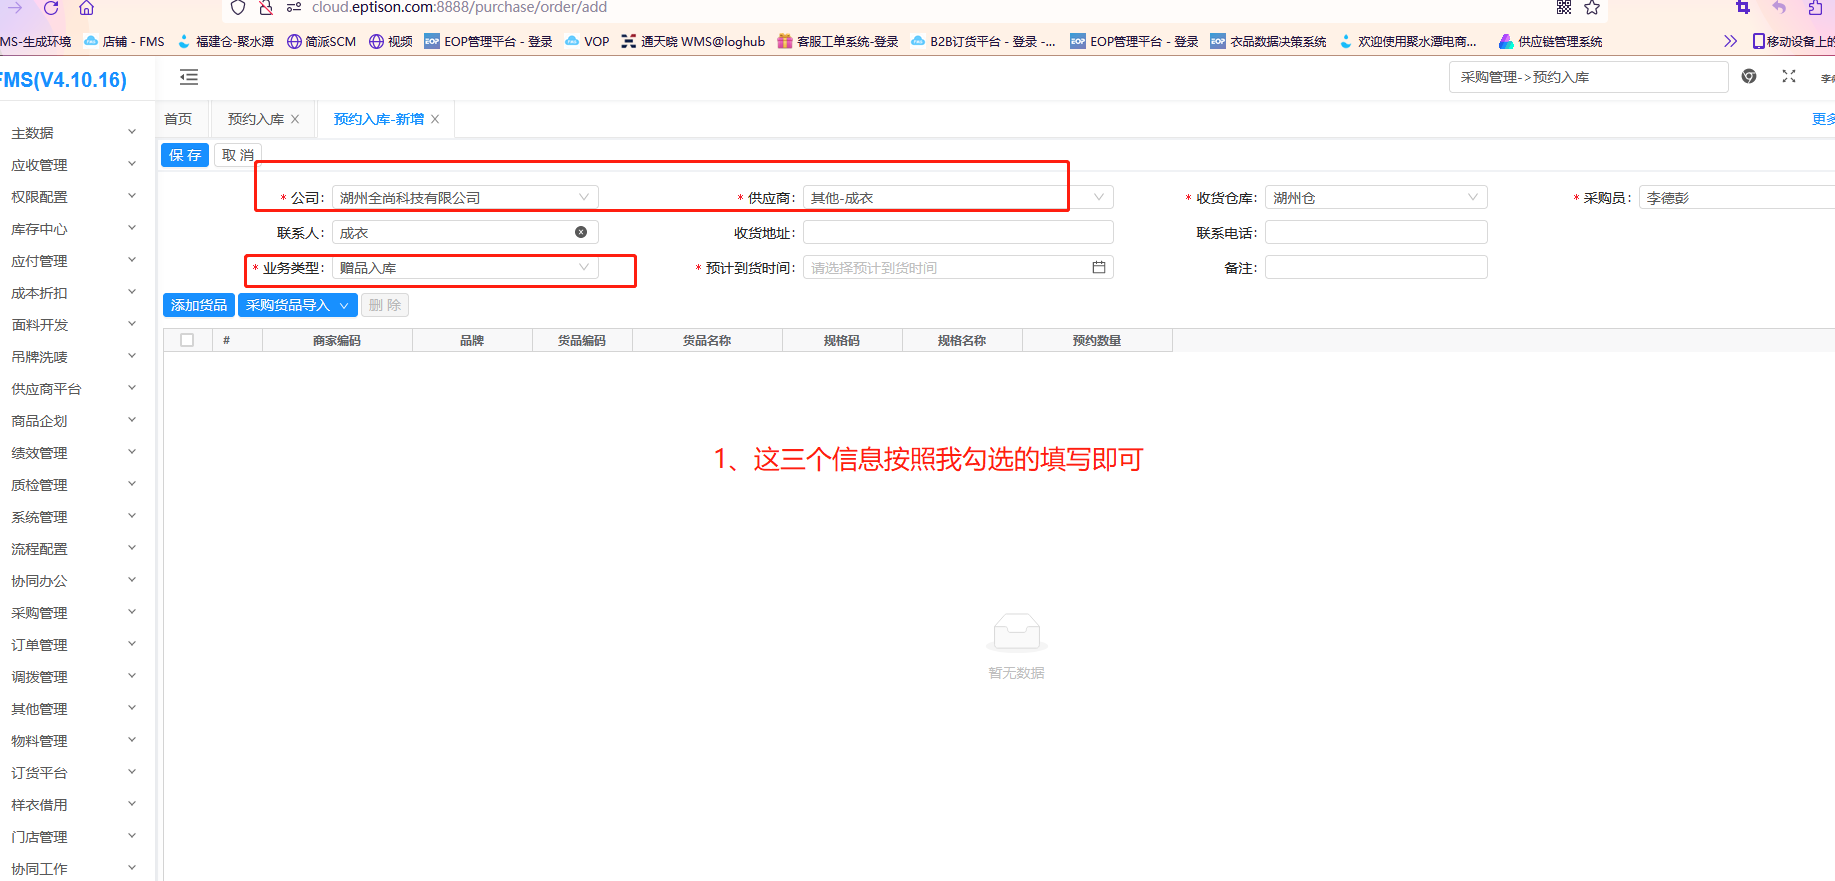Image resolution: width=1835 pixels, height=881 pixels.
Task: Open the calendar icon for 预计到货时间
Action: 1098,267
